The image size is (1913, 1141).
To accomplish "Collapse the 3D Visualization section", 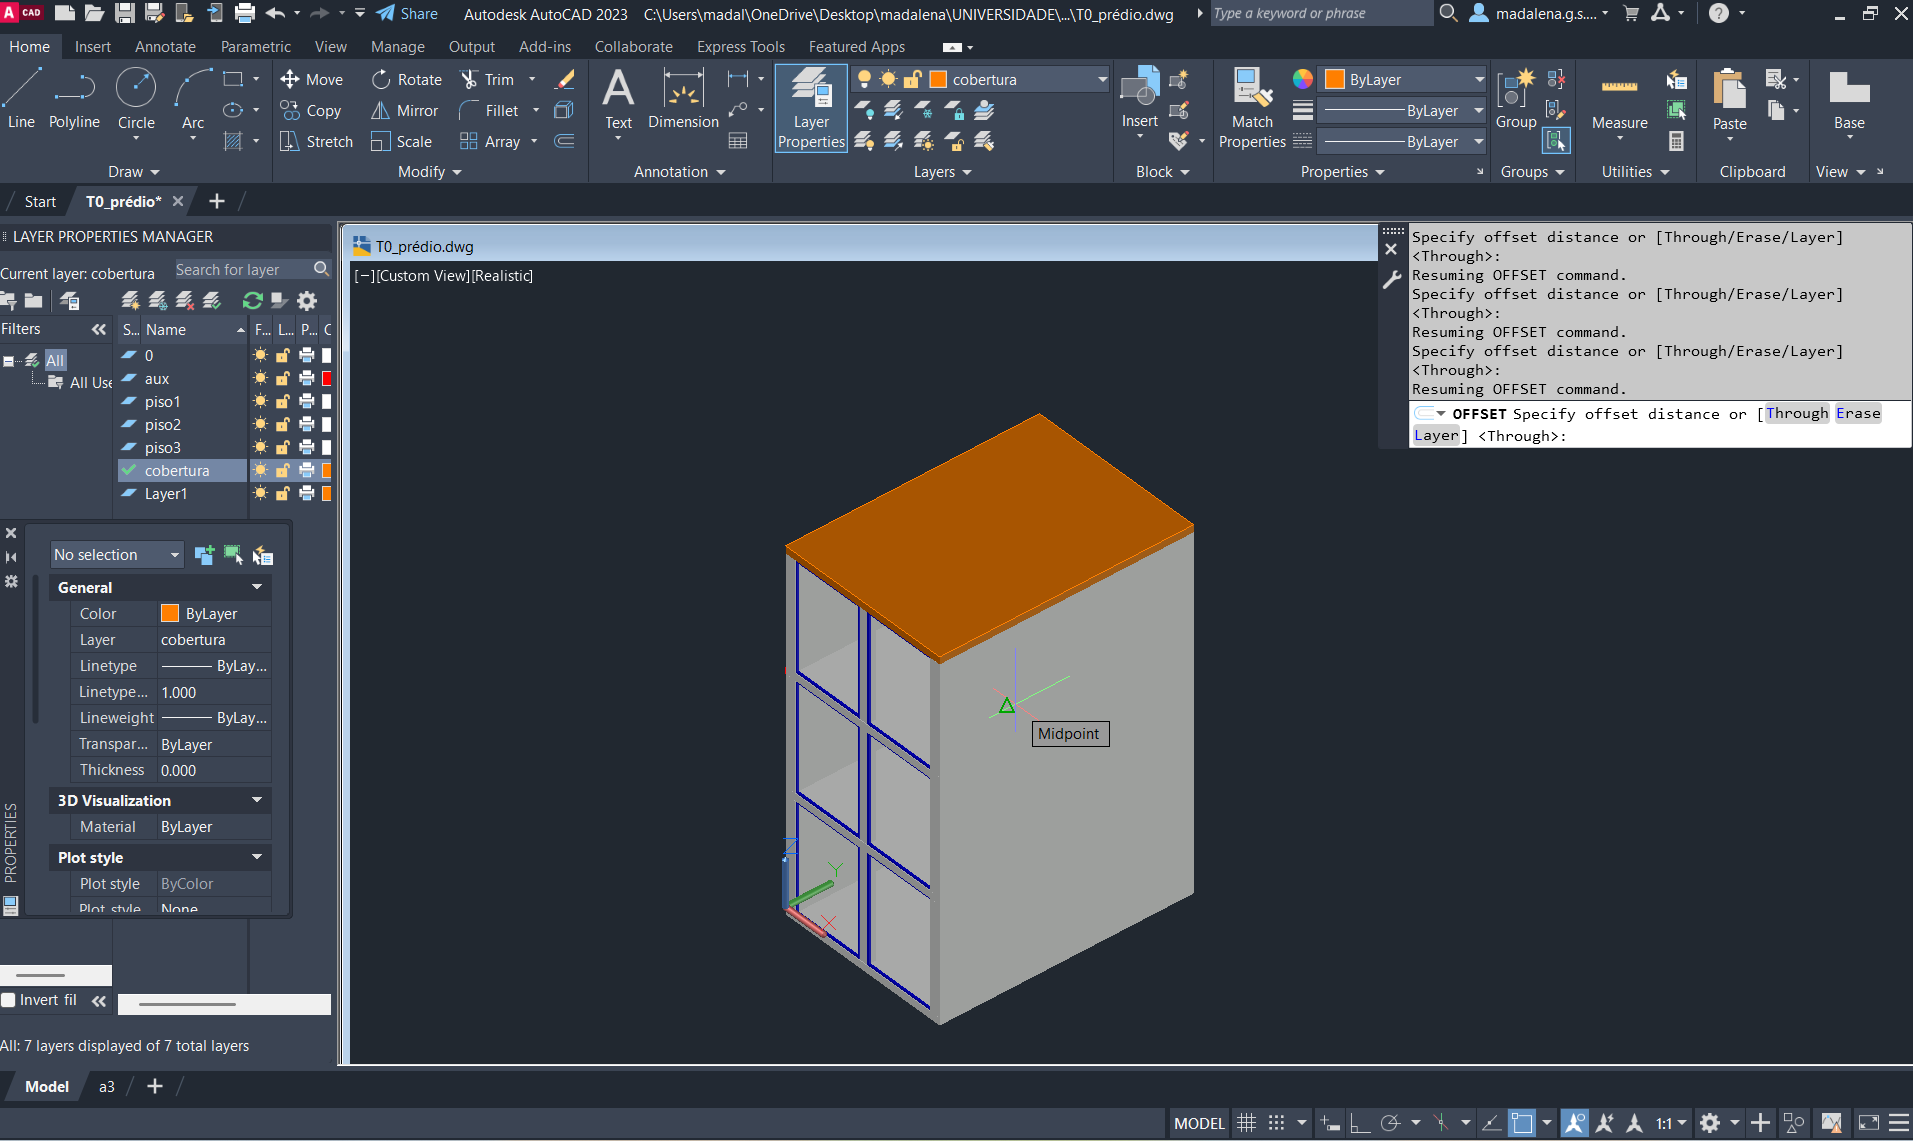I will pyautogui.click(x=257, y=800).
